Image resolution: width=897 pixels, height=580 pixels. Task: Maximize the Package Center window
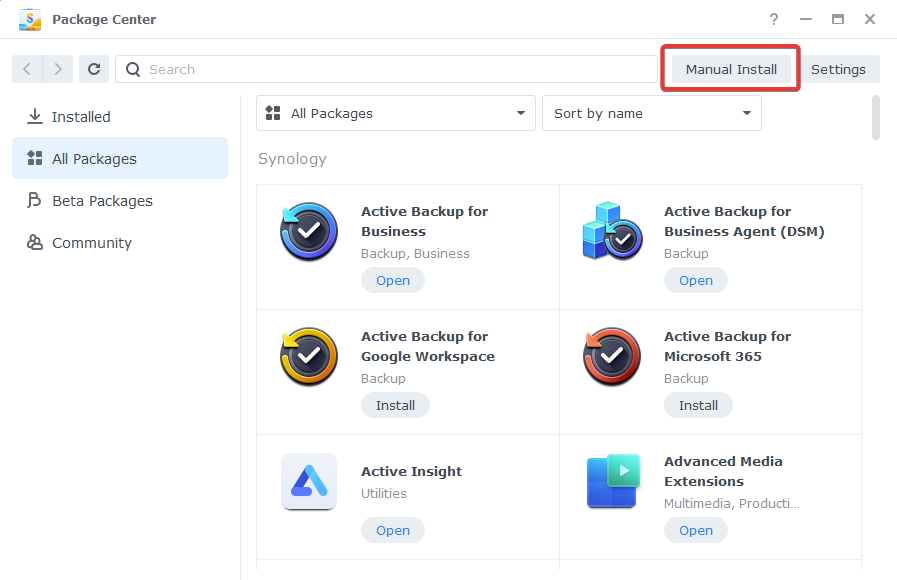[838, 19]
